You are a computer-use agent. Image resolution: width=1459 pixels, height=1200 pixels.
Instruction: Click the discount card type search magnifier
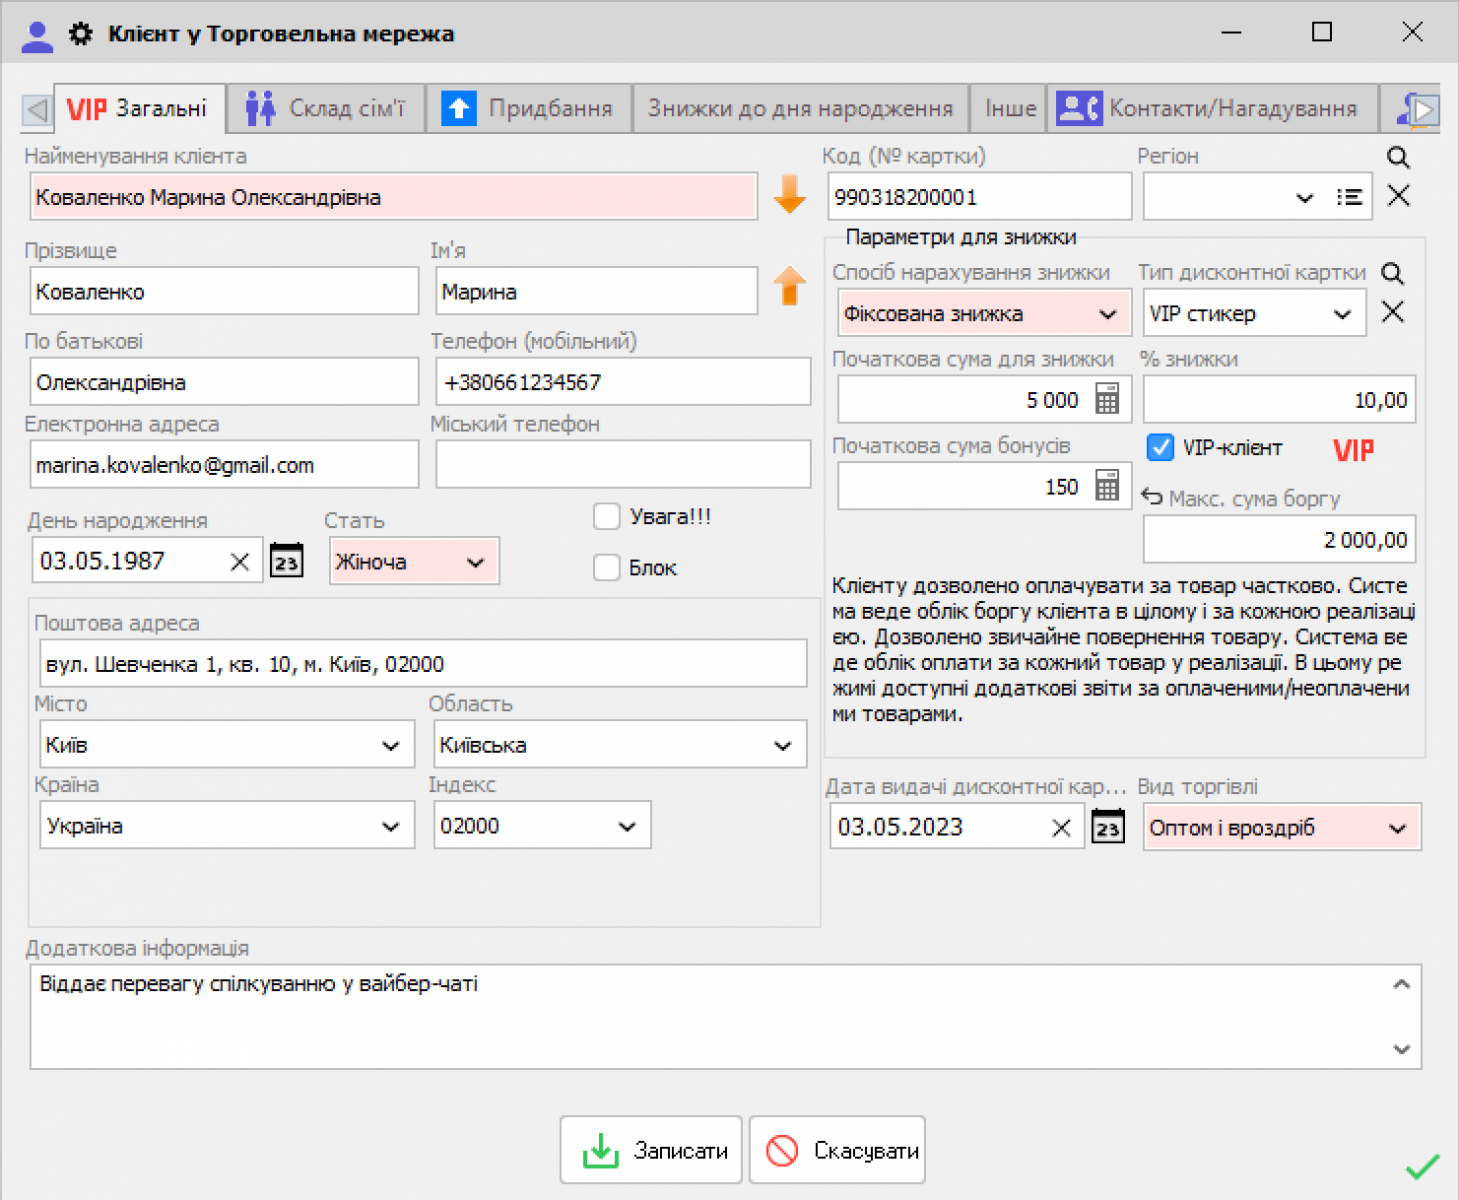[1395, 273]
